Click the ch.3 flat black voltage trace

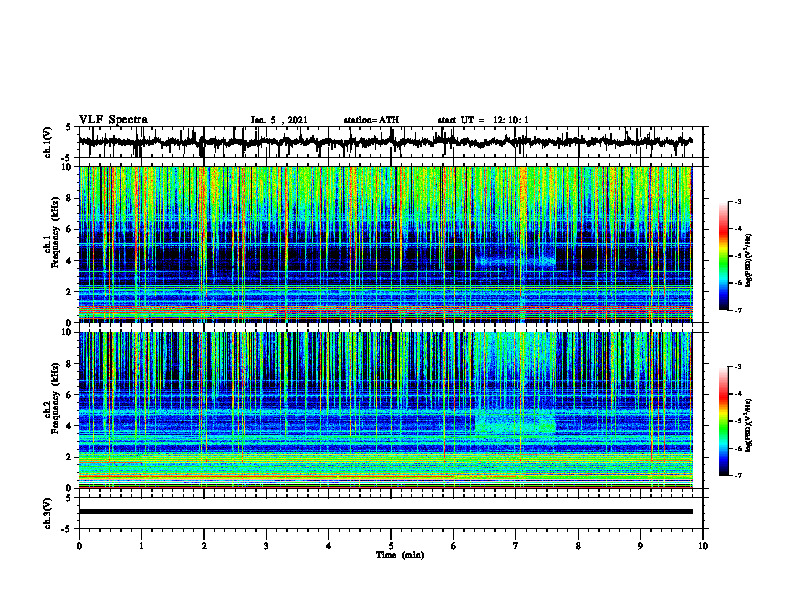[x=385, y=512]
